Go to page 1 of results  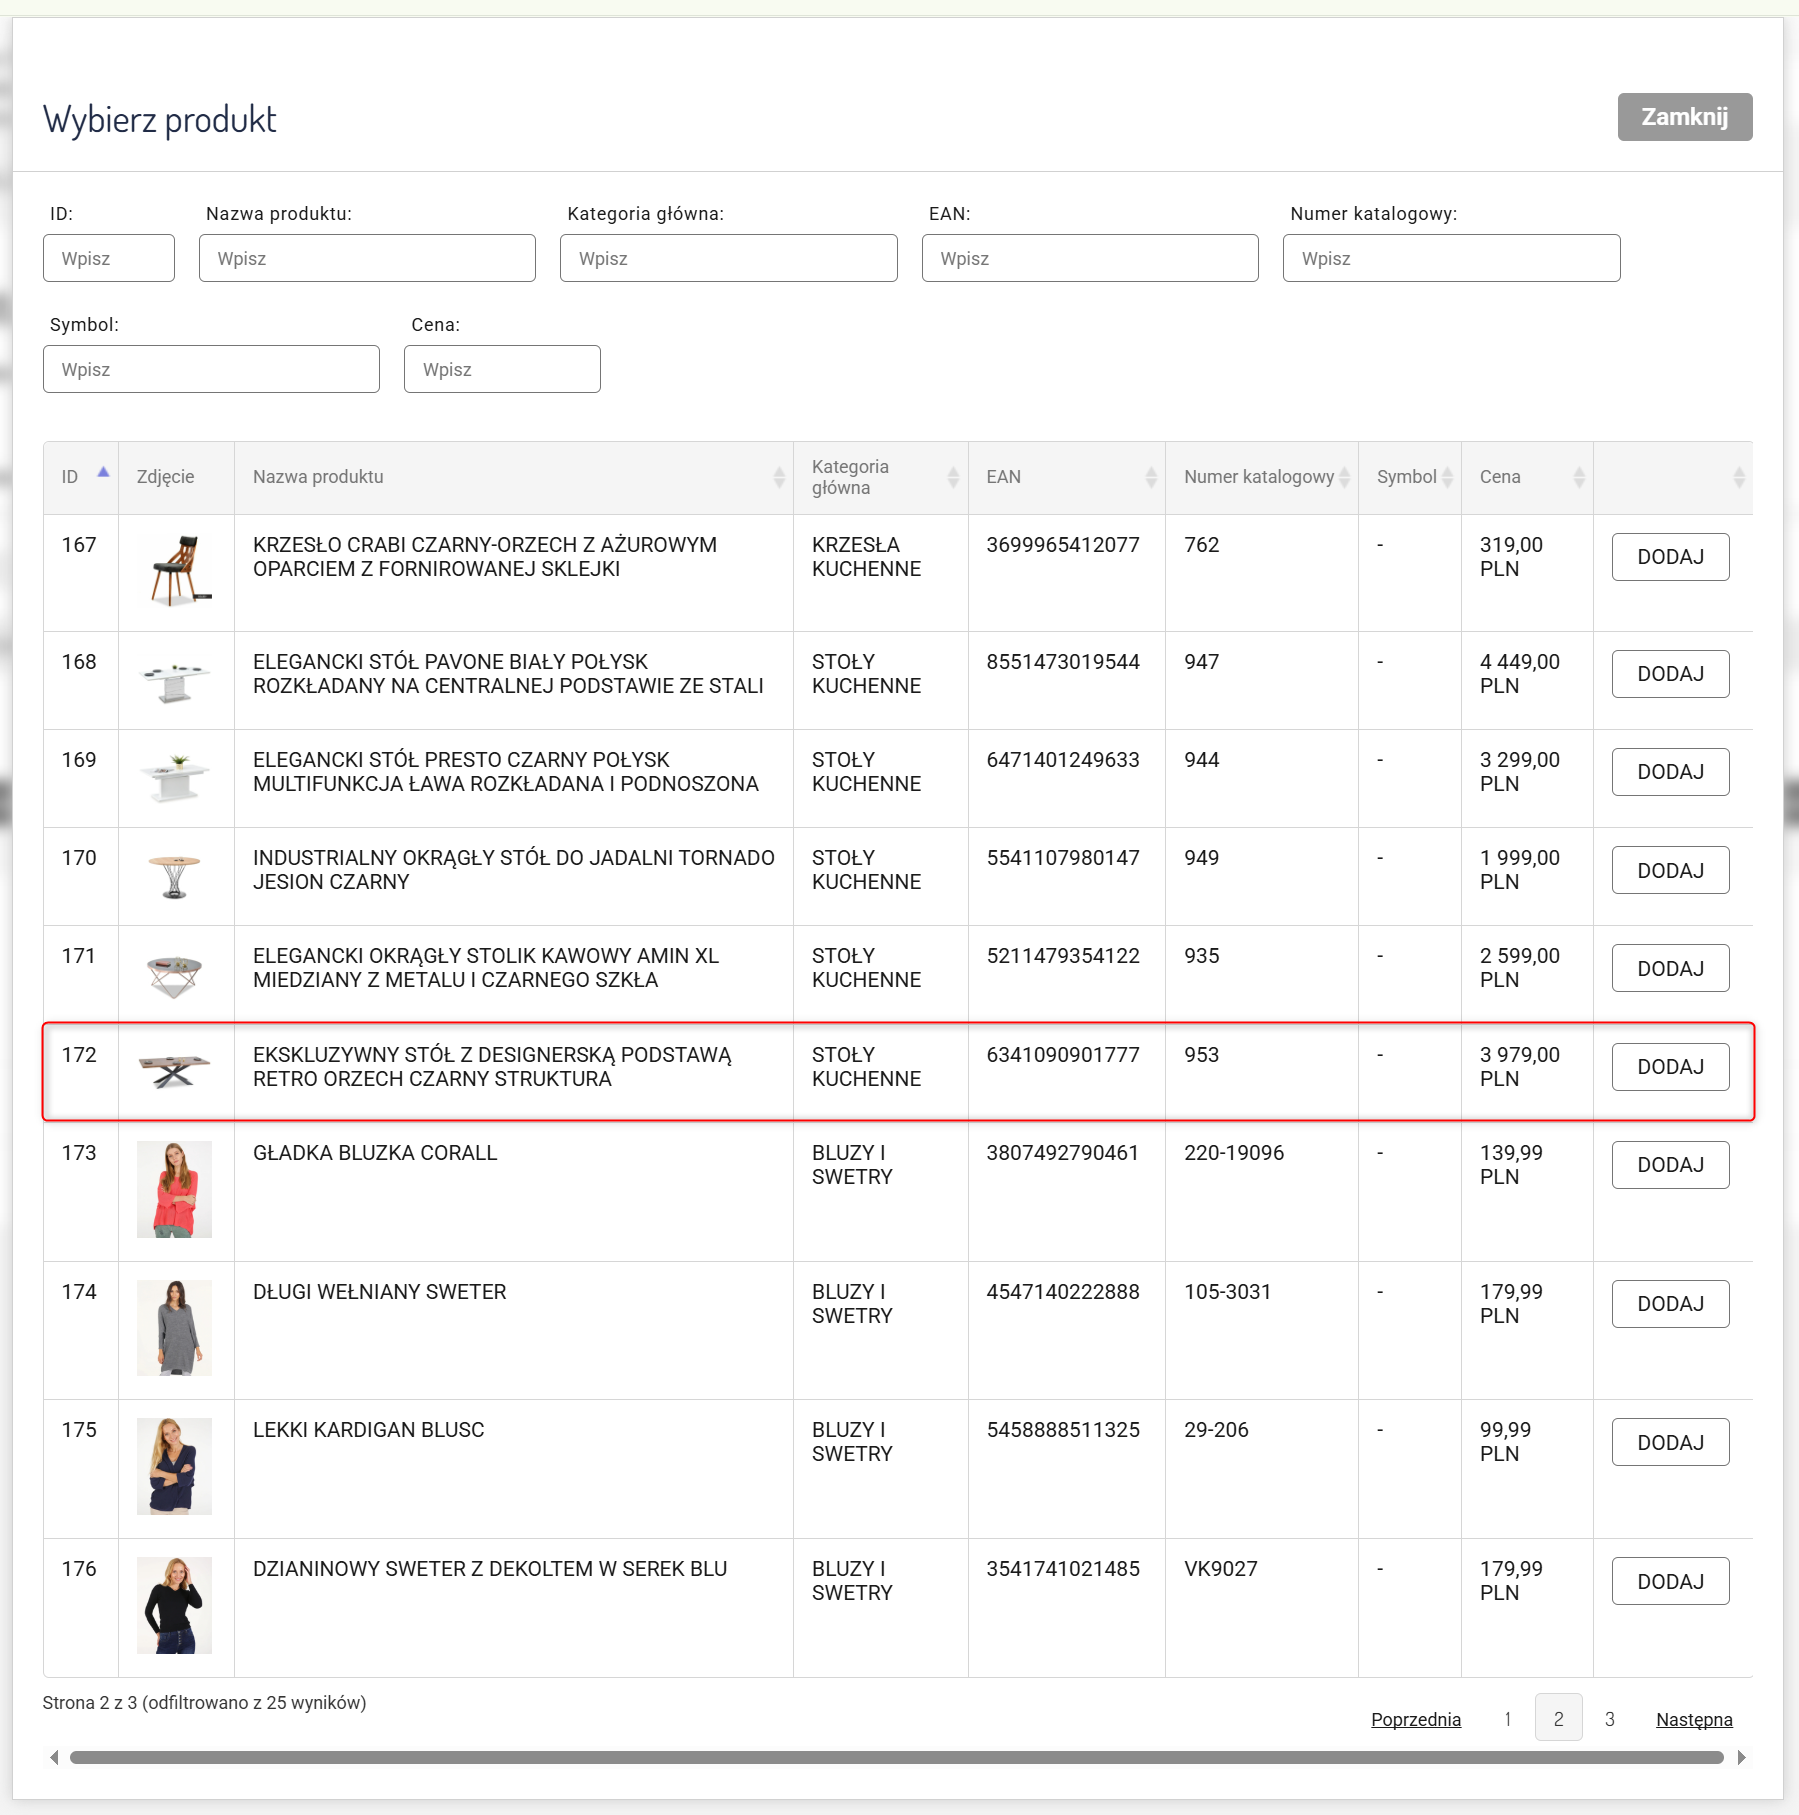pos(1507,1718)
